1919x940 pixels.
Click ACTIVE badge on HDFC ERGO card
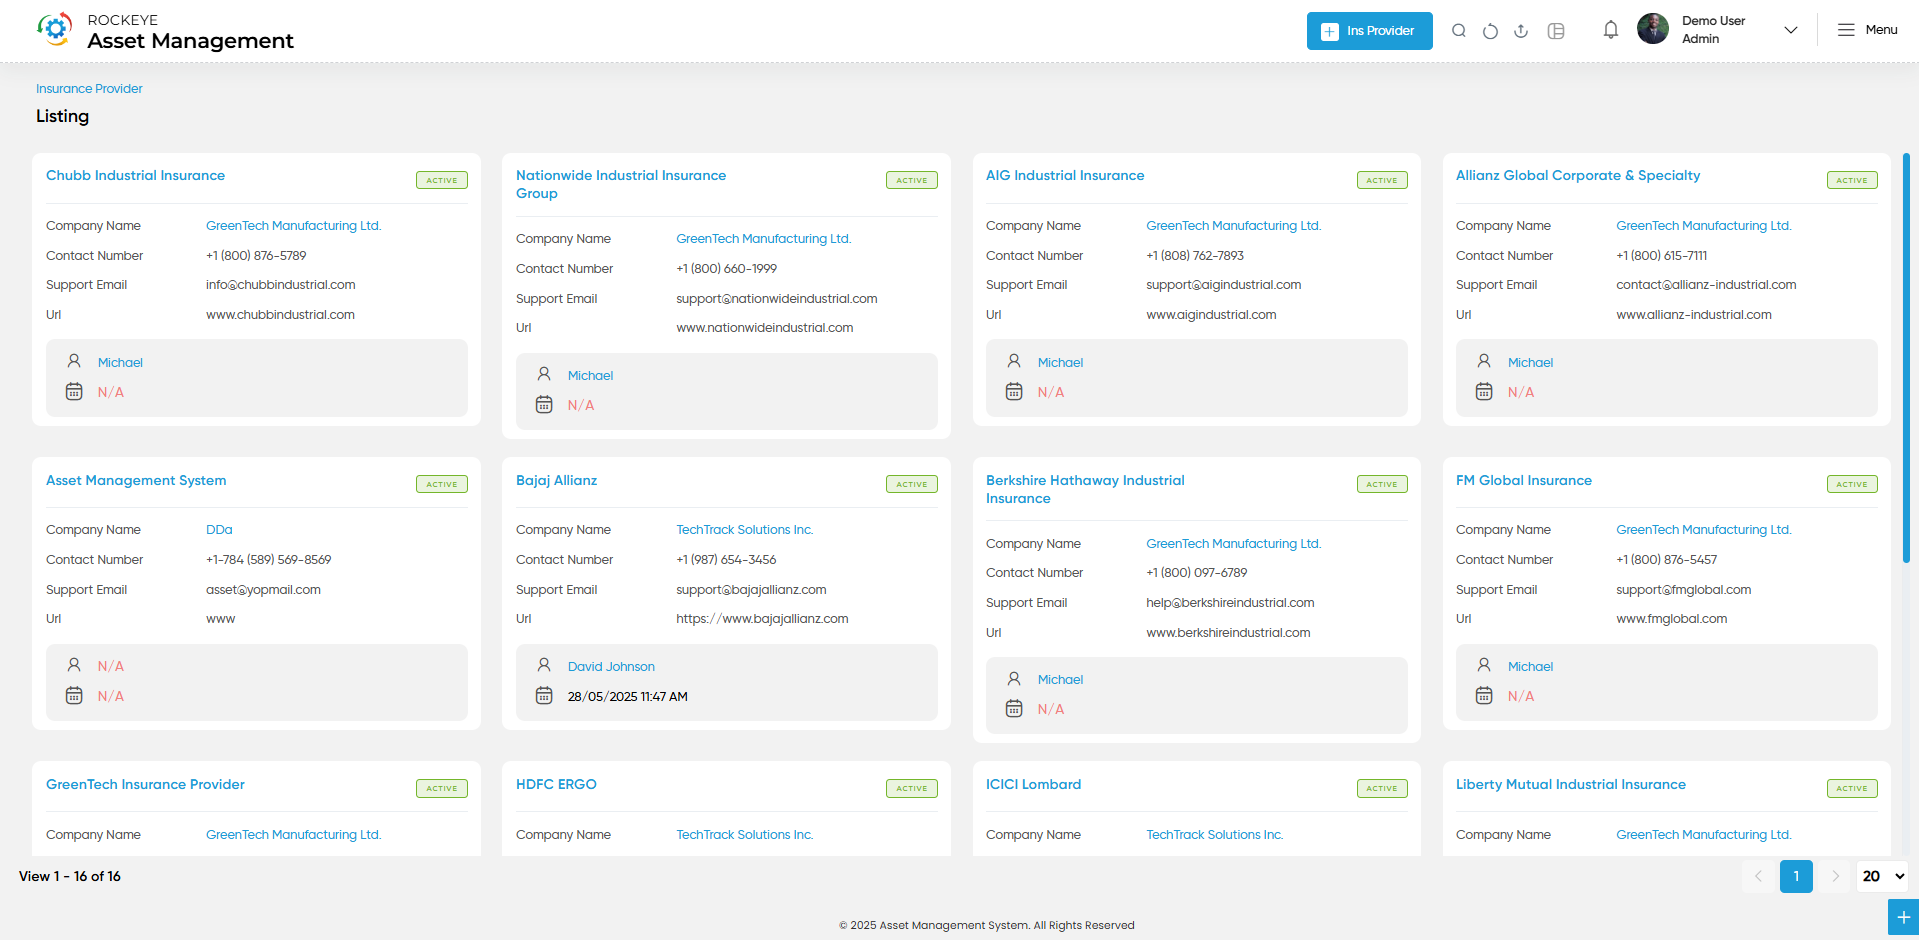[x=912, y=788]
